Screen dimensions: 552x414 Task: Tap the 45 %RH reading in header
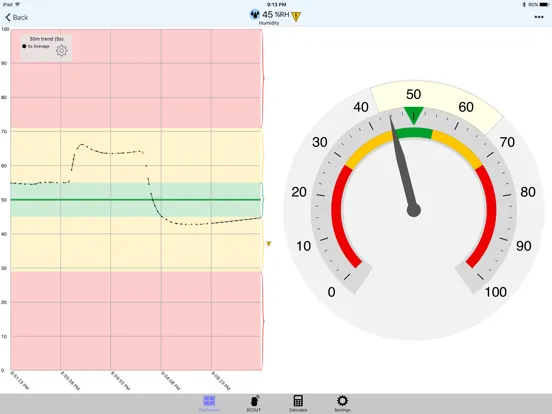[275, 14]
